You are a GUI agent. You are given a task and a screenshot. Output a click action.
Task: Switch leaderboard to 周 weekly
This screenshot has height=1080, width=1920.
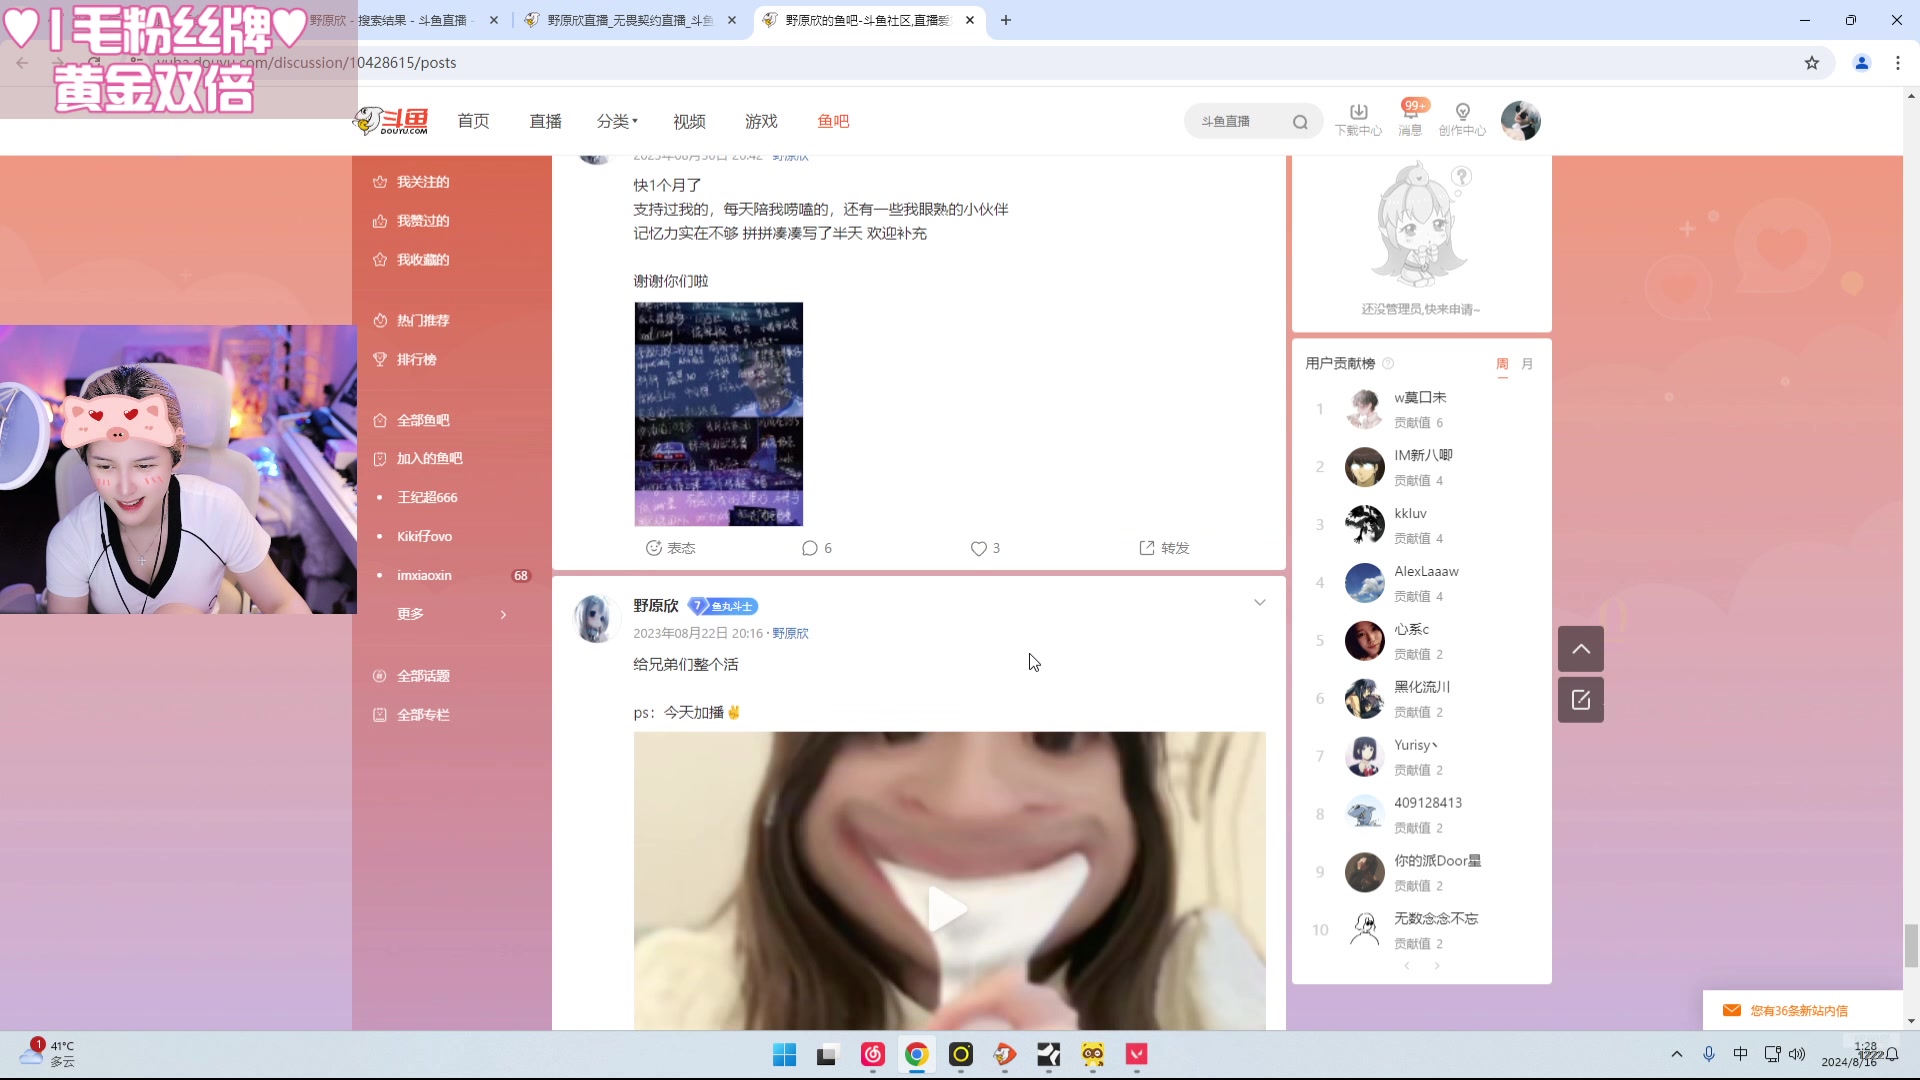pyautogui.click(x=1502, y=364)
